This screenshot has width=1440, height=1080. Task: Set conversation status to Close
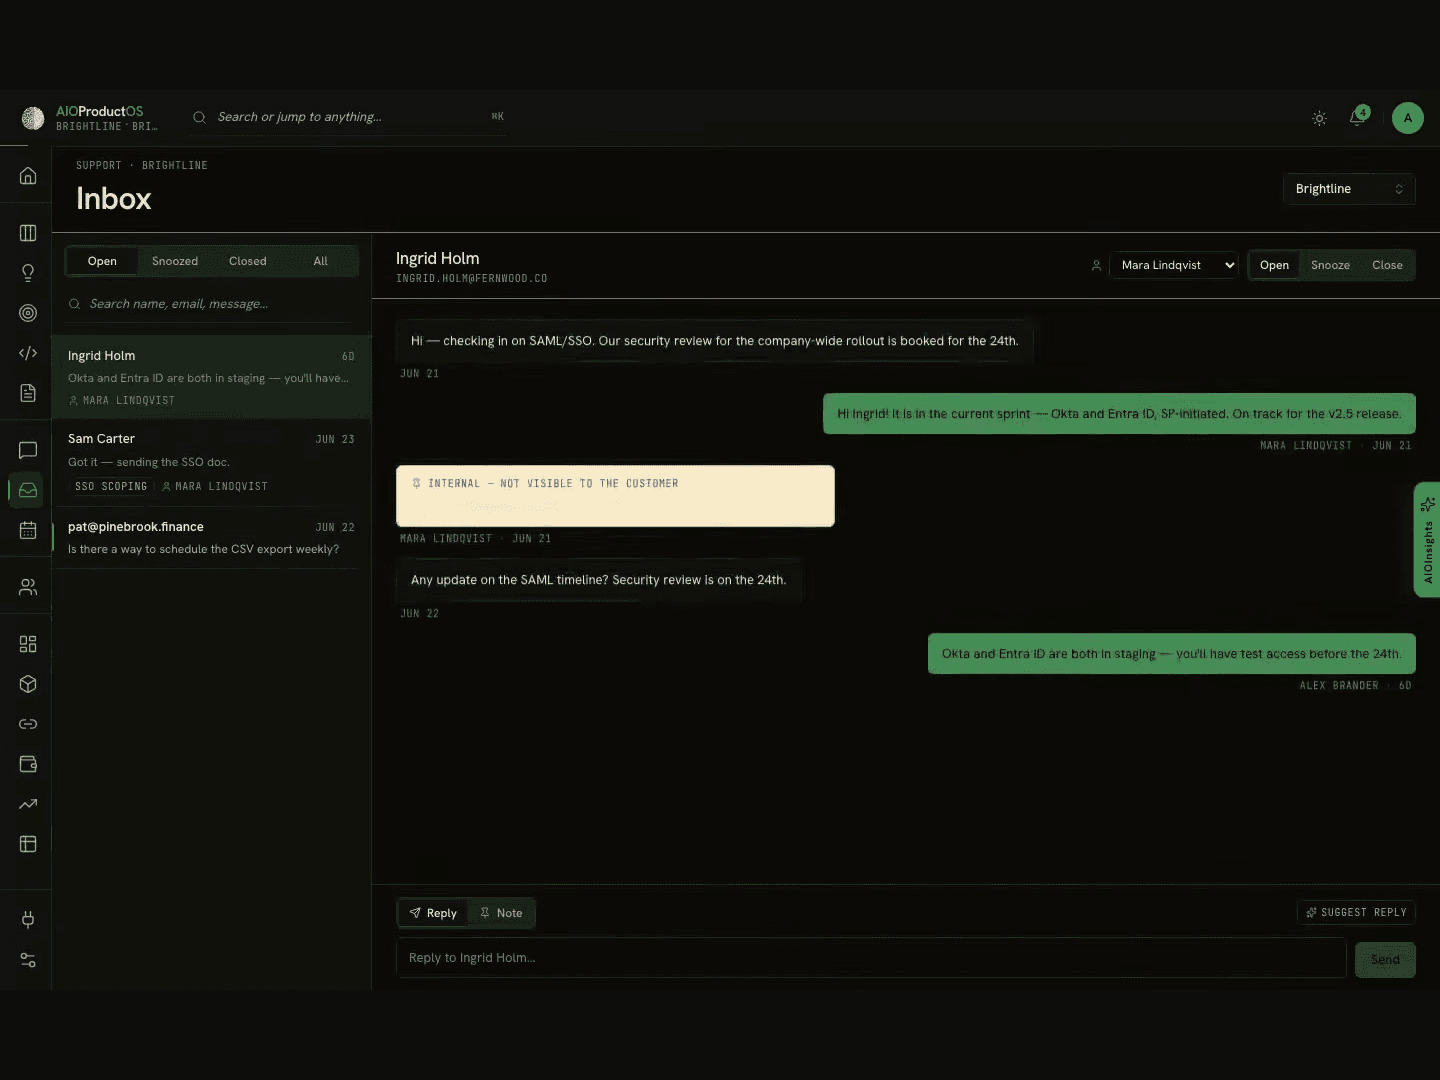pyautogui.click(x=1387, y=265)
